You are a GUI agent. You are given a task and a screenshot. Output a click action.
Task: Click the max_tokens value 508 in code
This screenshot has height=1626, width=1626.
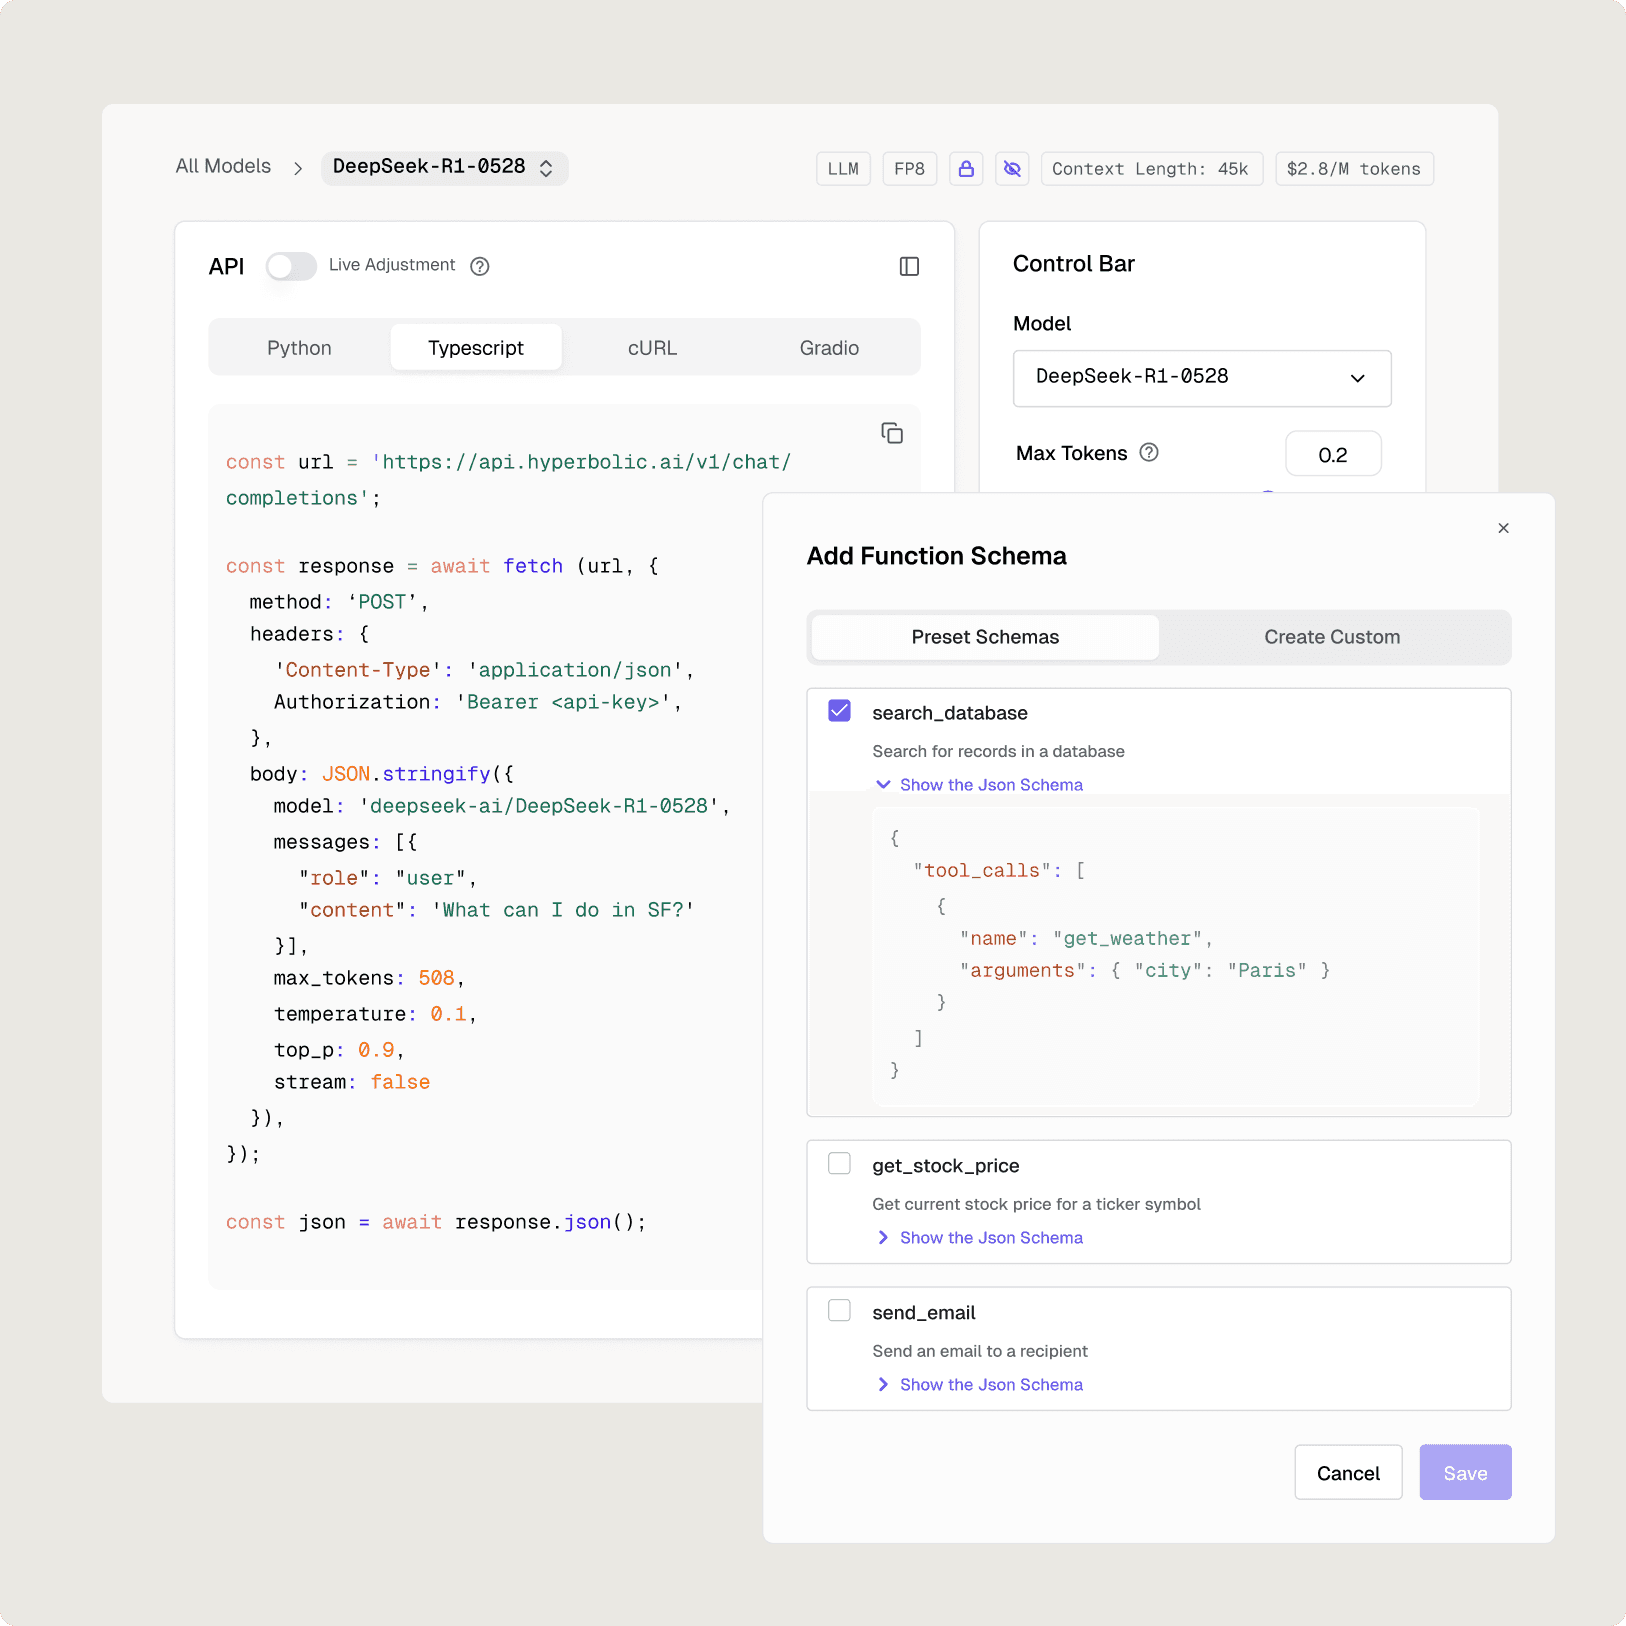436,978
